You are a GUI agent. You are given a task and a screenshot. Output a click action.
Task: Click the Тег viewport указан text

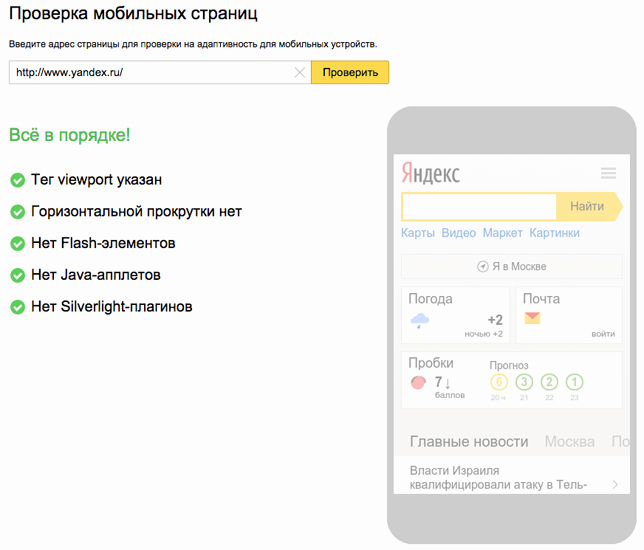97,180
